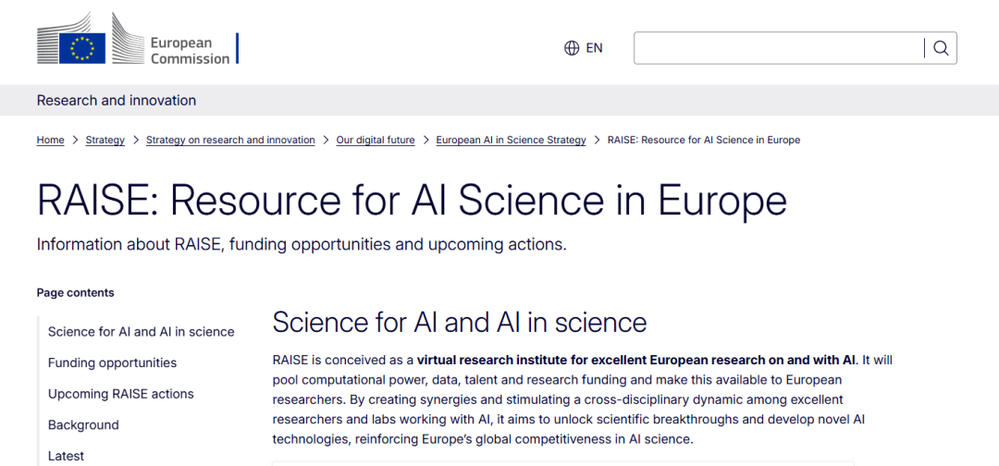
Task: Jump to Latest section
Action: 66,456
